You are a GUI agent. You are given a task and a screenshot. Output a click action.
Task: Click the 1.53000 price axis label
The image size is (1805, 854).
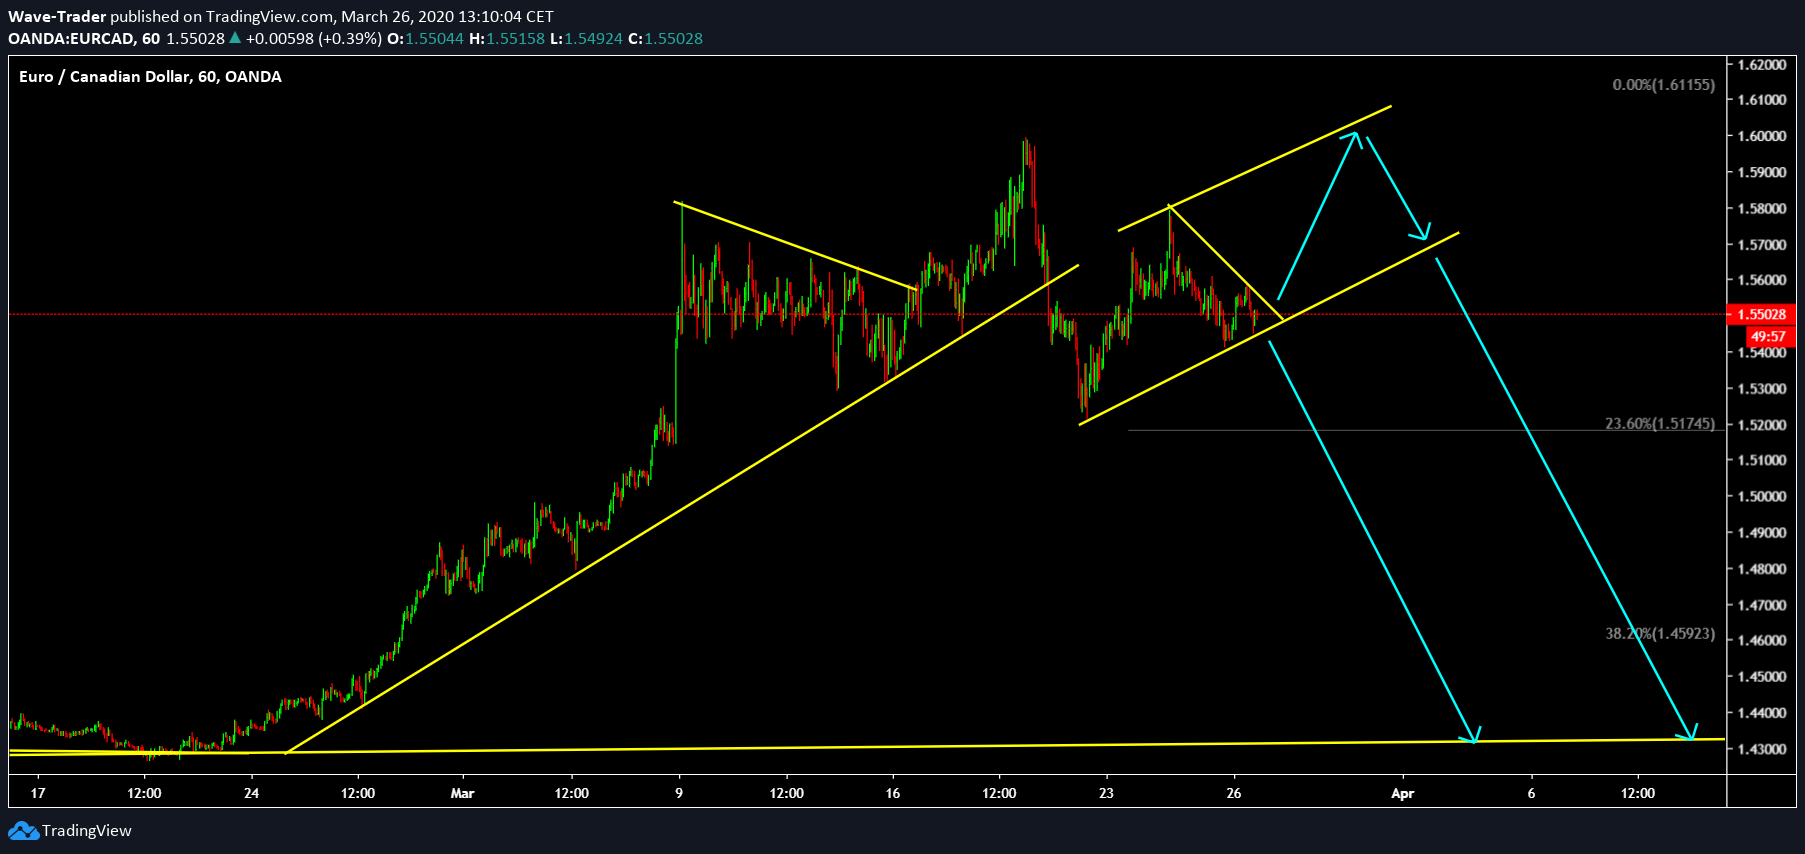coord(1761,388)
